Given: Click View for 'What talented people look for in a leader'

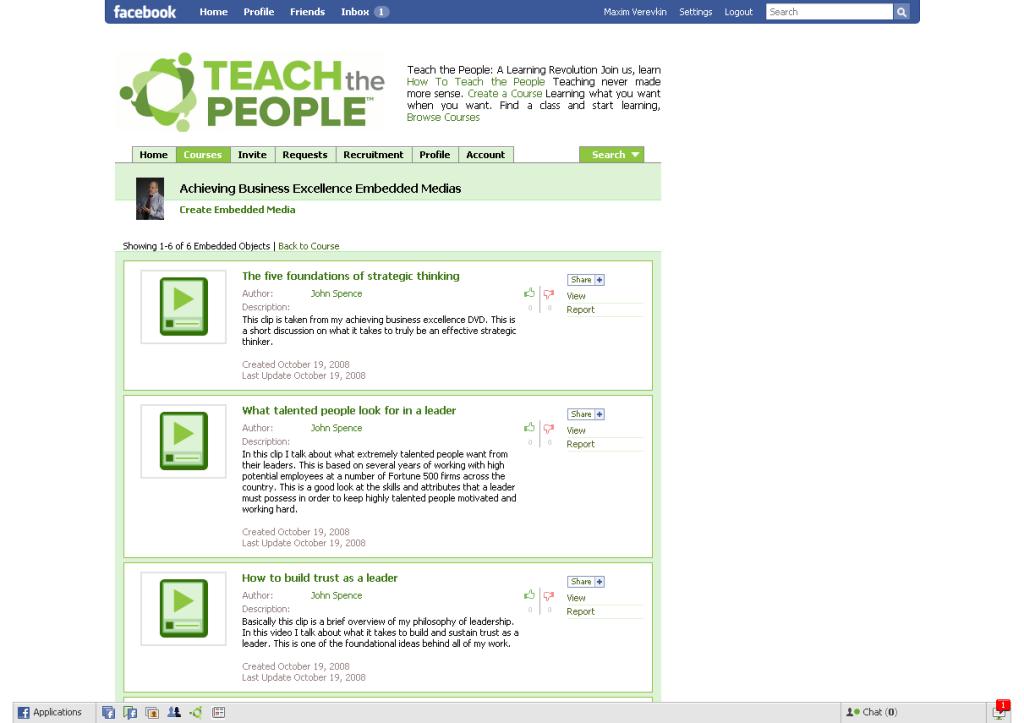Looking at the screenshot, I should pyautogui.click(x=576, y=430).
